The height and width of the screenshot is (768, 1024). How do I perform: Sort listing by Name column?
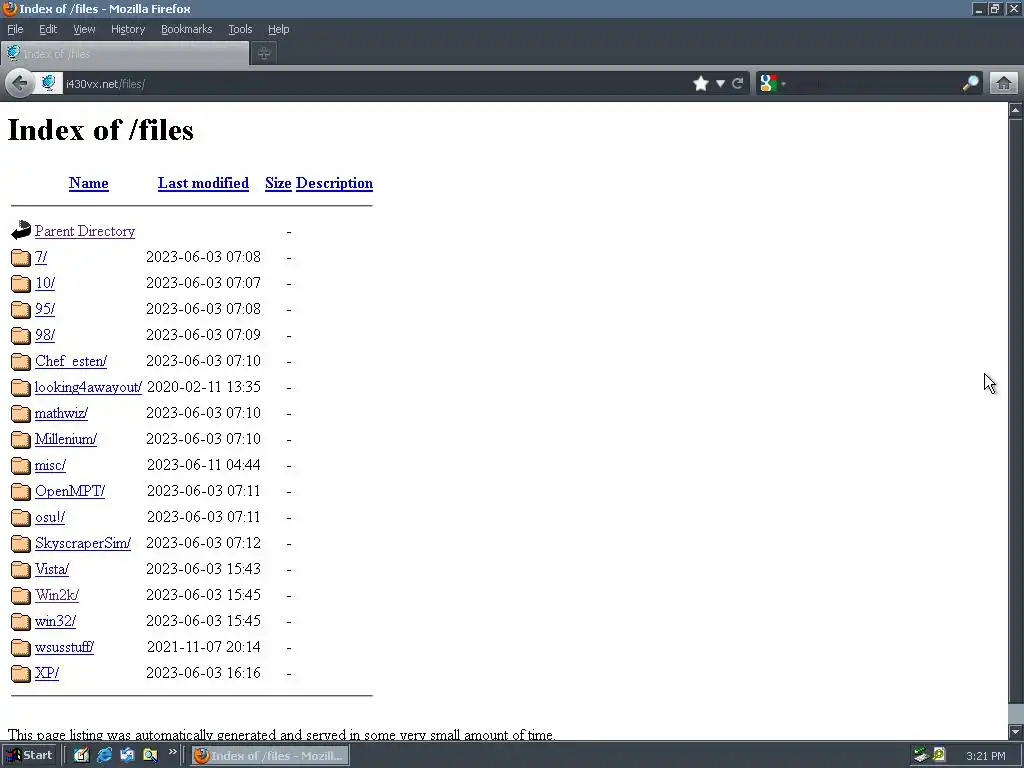pyautogui.click(x=89, y=183)
